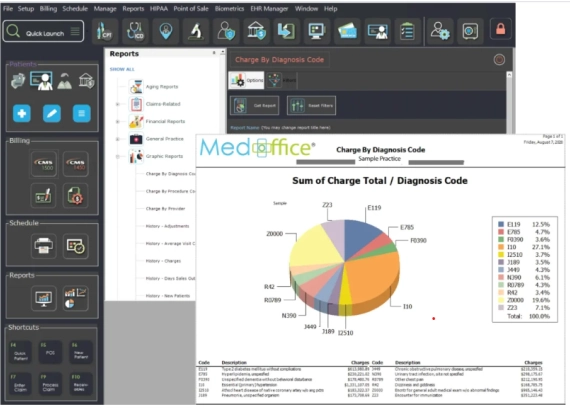The height and width of the screenshot is (412, 570).
Task: Click the credit cards toolbar icon
Action: [x=347, y=31]
